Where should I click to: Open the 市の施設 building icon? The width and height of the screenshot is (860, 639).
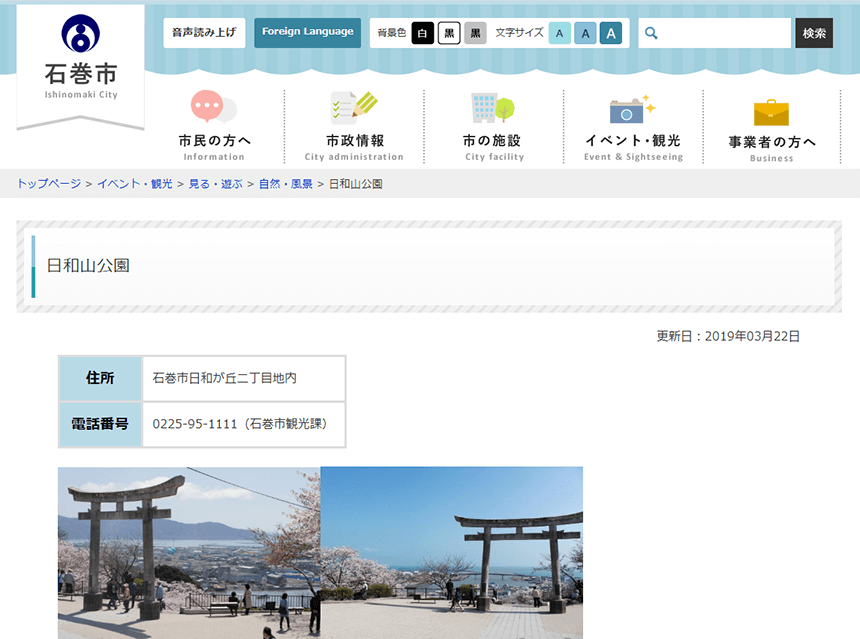pyautogui.click(x=493, y=107)
